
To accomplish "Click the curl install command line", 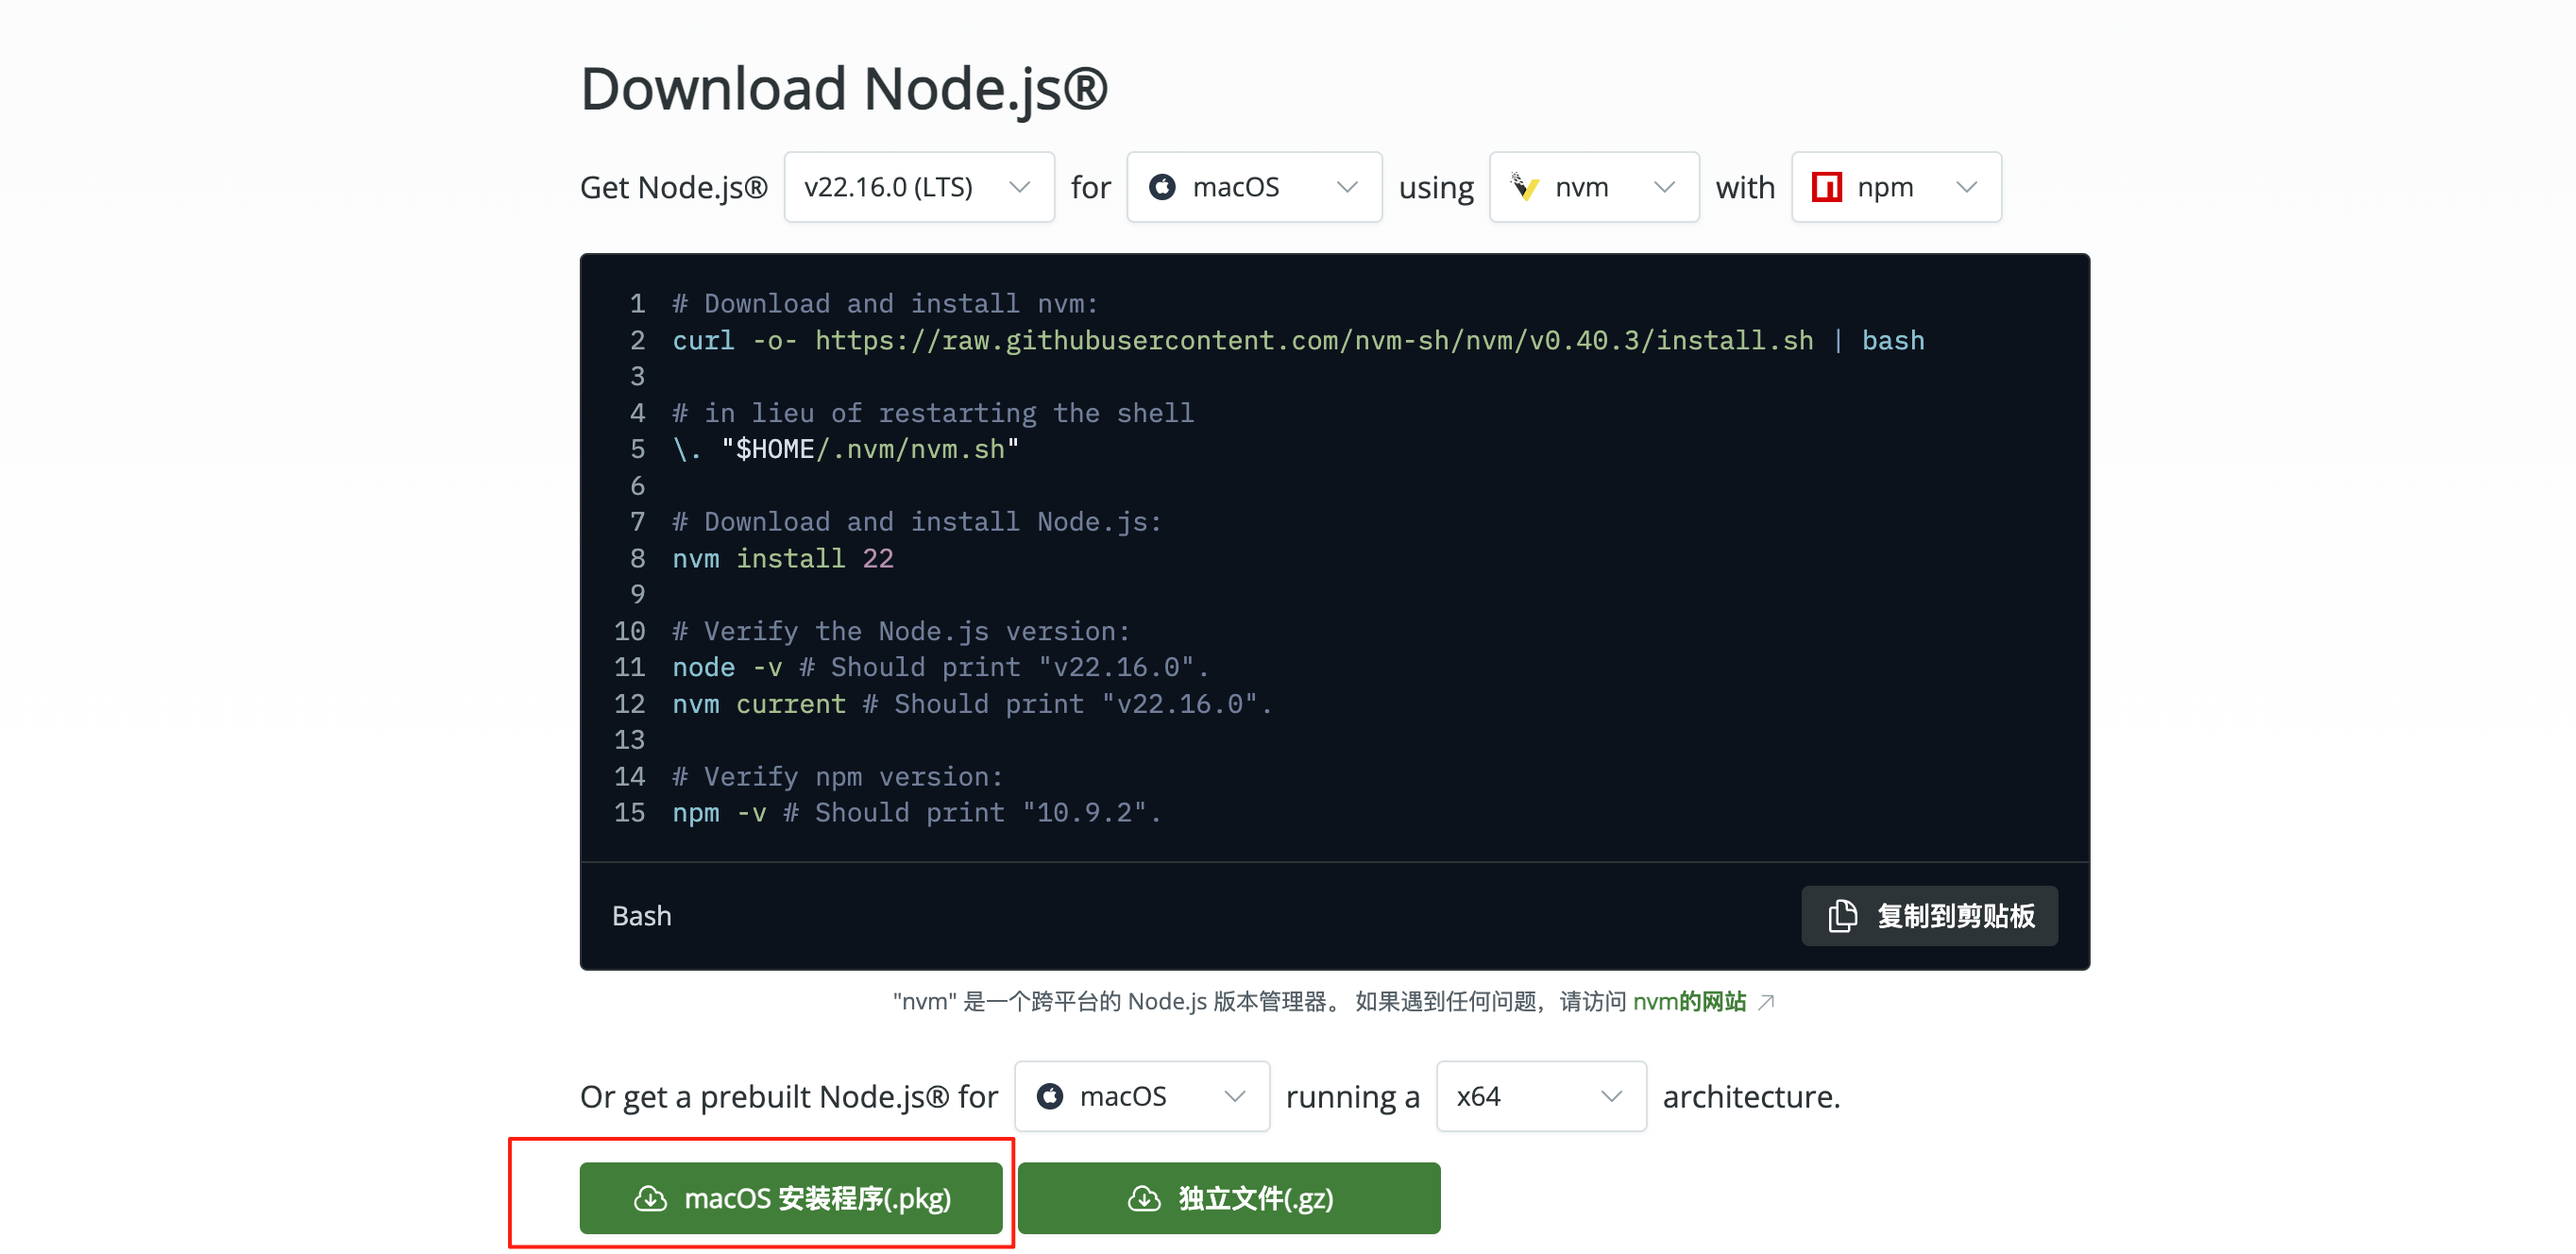I will click(1297, 340).
